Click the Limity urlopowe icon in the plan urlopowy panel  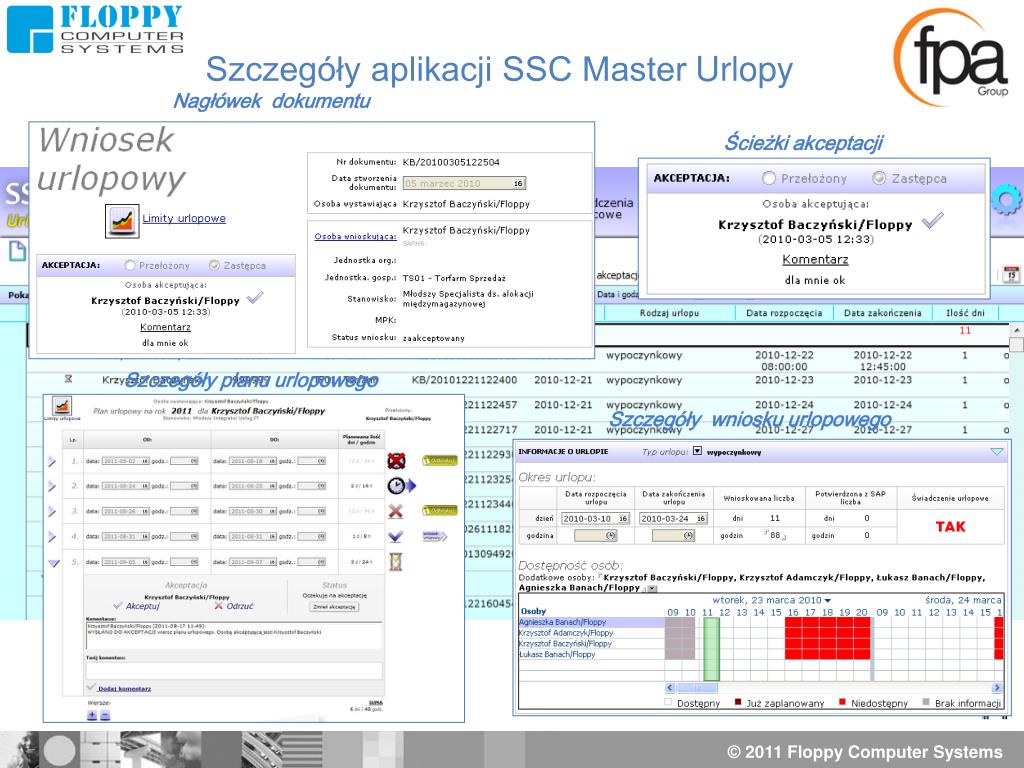click(62, 406)
